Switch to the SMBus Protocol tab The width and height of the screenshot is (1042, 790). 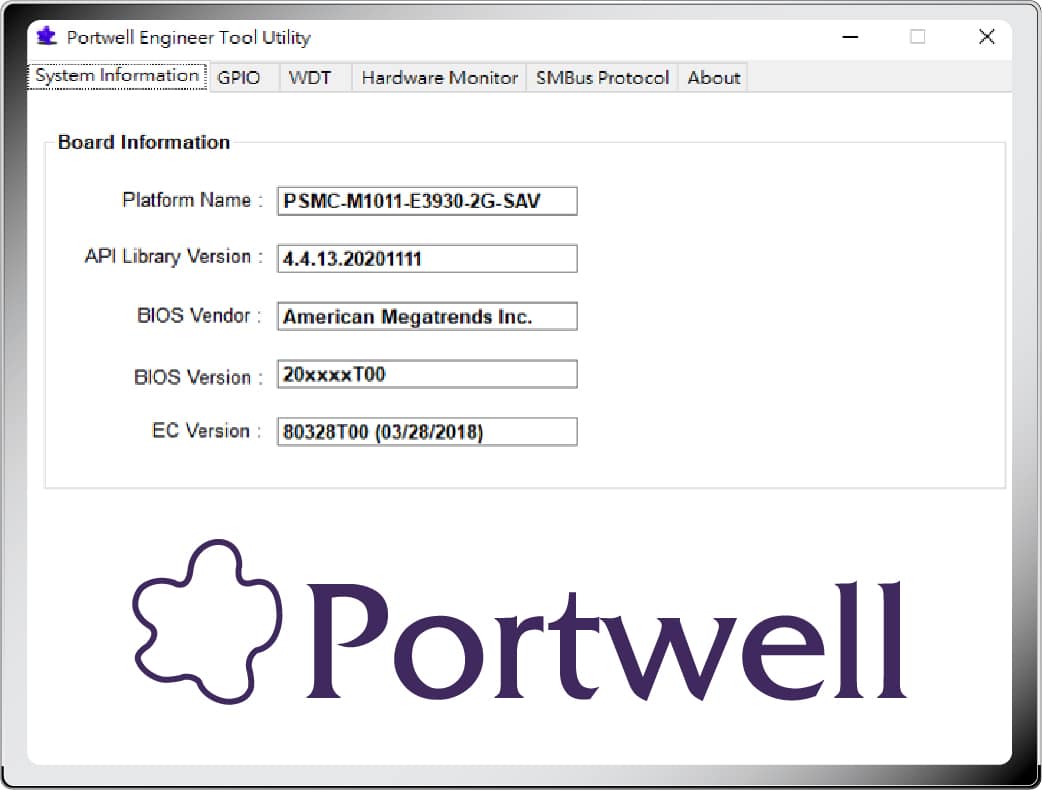[x=601, y=76]
